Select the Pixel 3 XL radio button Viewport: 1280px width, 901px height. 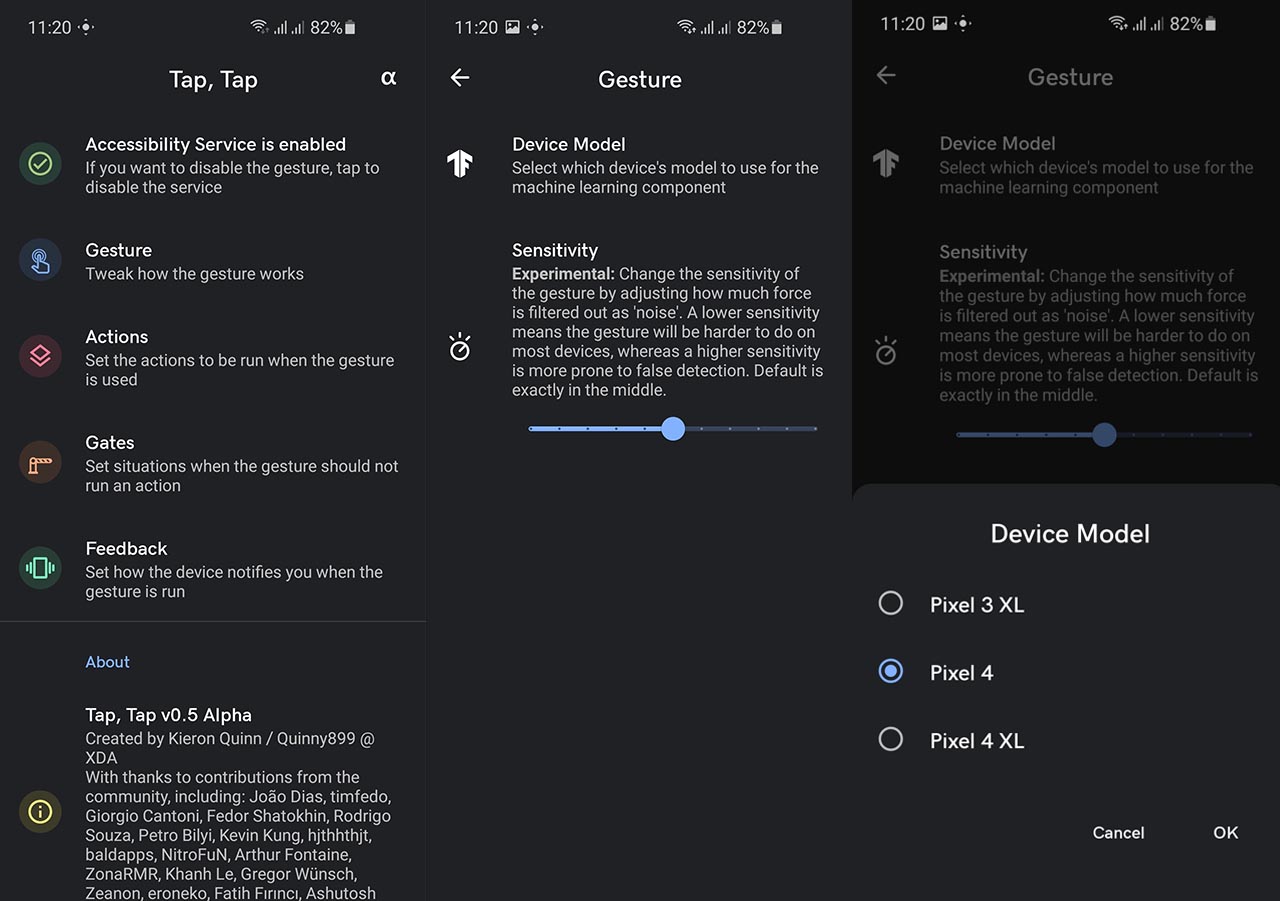click(890, 603)
